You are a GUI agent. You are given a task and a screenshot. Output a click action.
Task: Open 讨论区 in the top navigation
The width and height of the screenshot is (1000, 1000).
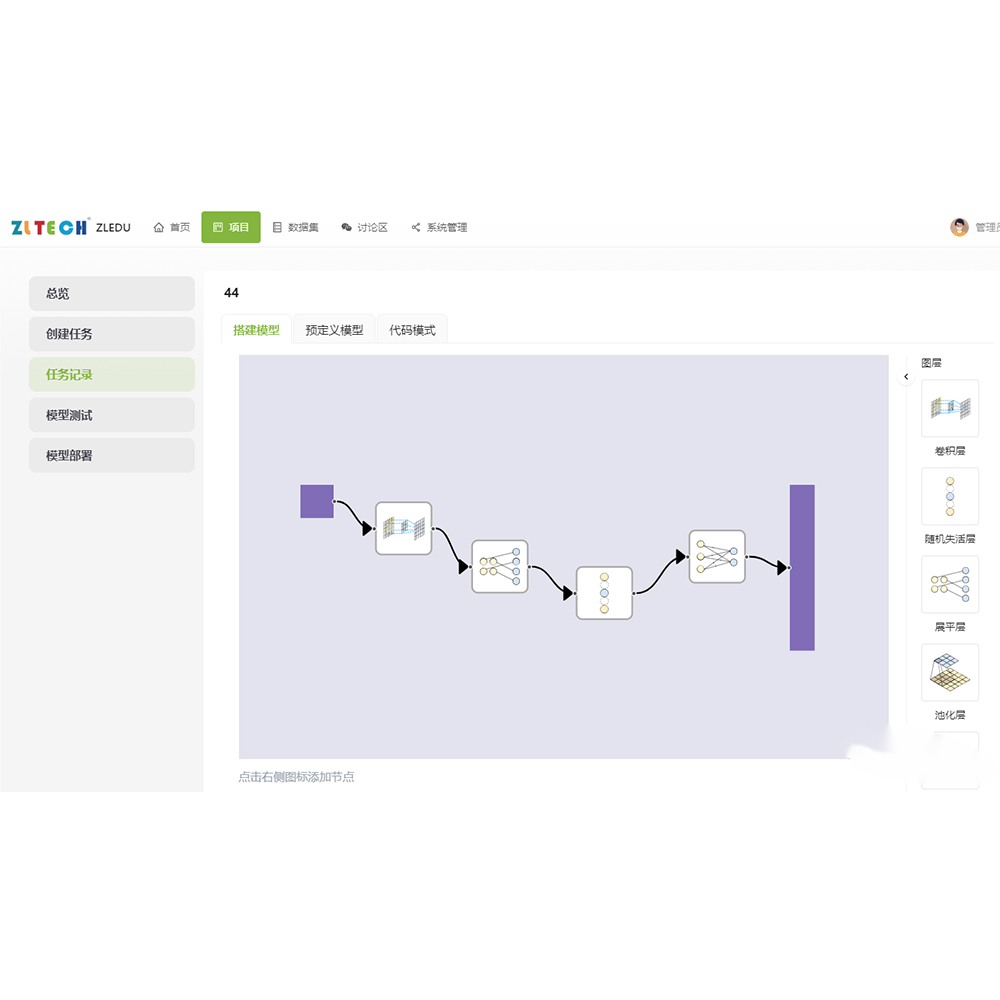(365, 227)
